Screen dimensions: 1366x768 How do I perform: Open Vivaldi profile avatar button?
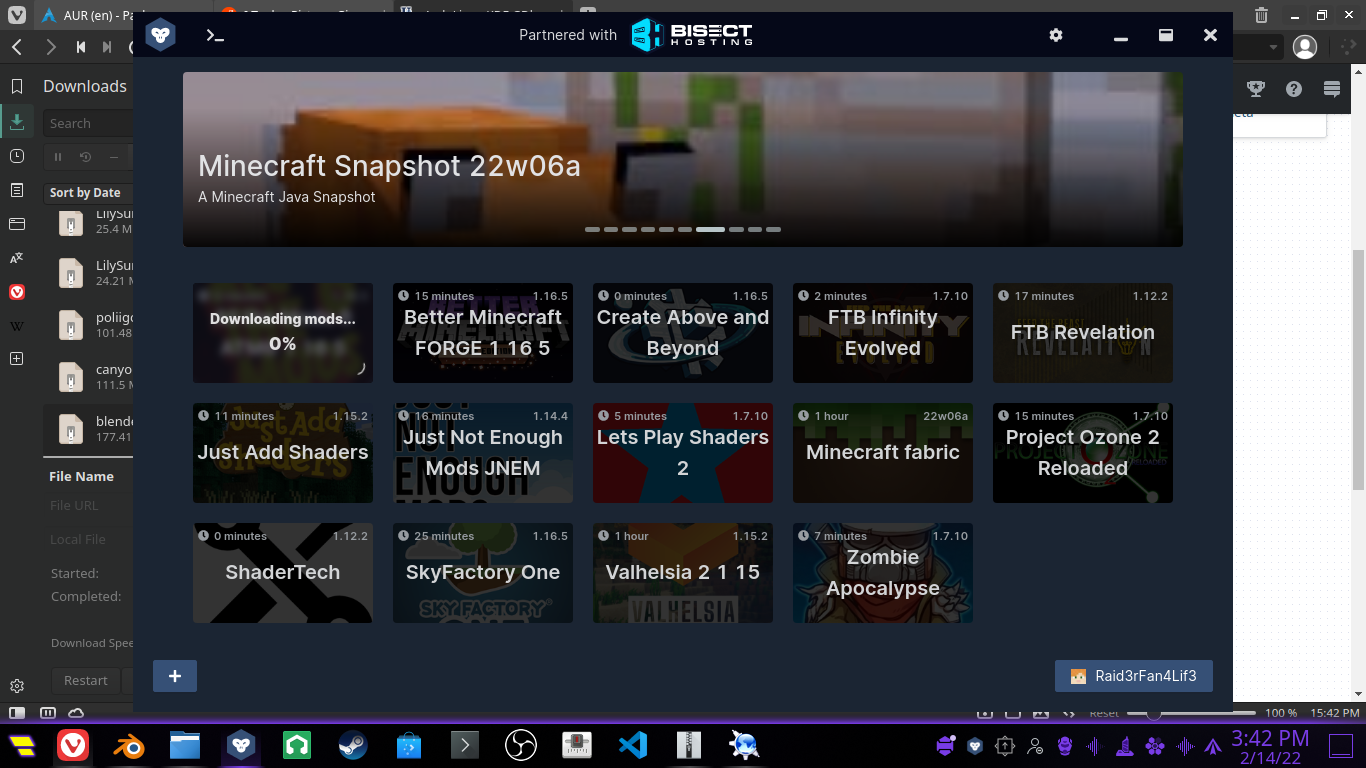point(1305,47)
